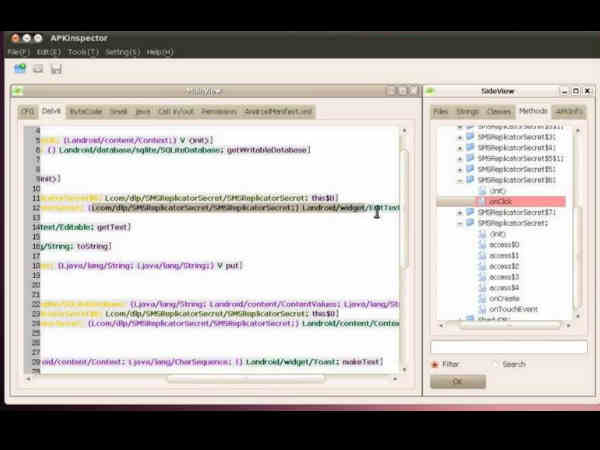Click the open APK toolbar icon
This screenshot has width=600, height=450.
point(20,69)
